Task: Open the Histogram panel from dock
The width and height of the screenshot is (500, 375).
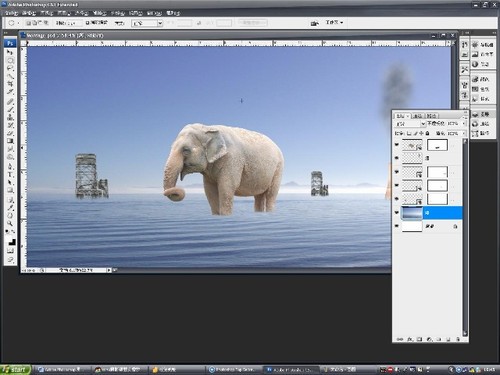Action: pos(483,54)
